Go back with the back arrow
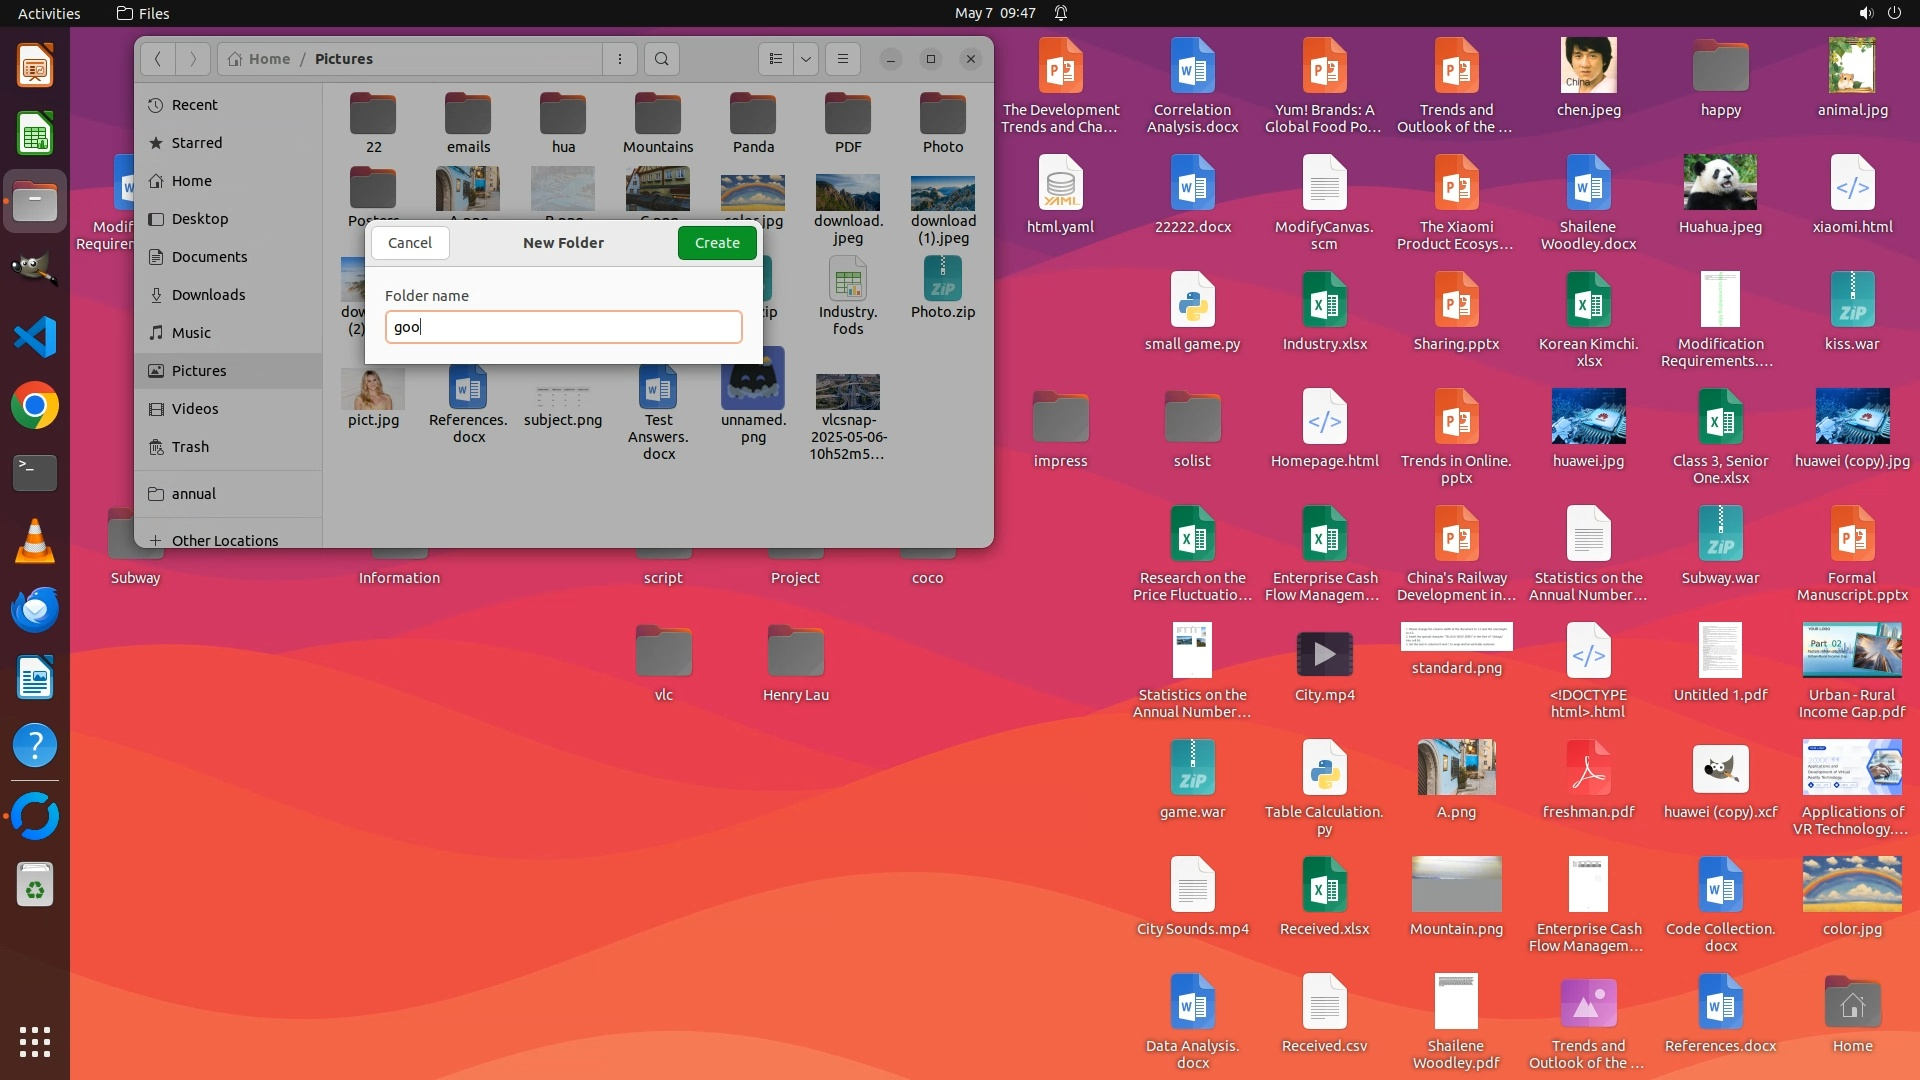 158,59
